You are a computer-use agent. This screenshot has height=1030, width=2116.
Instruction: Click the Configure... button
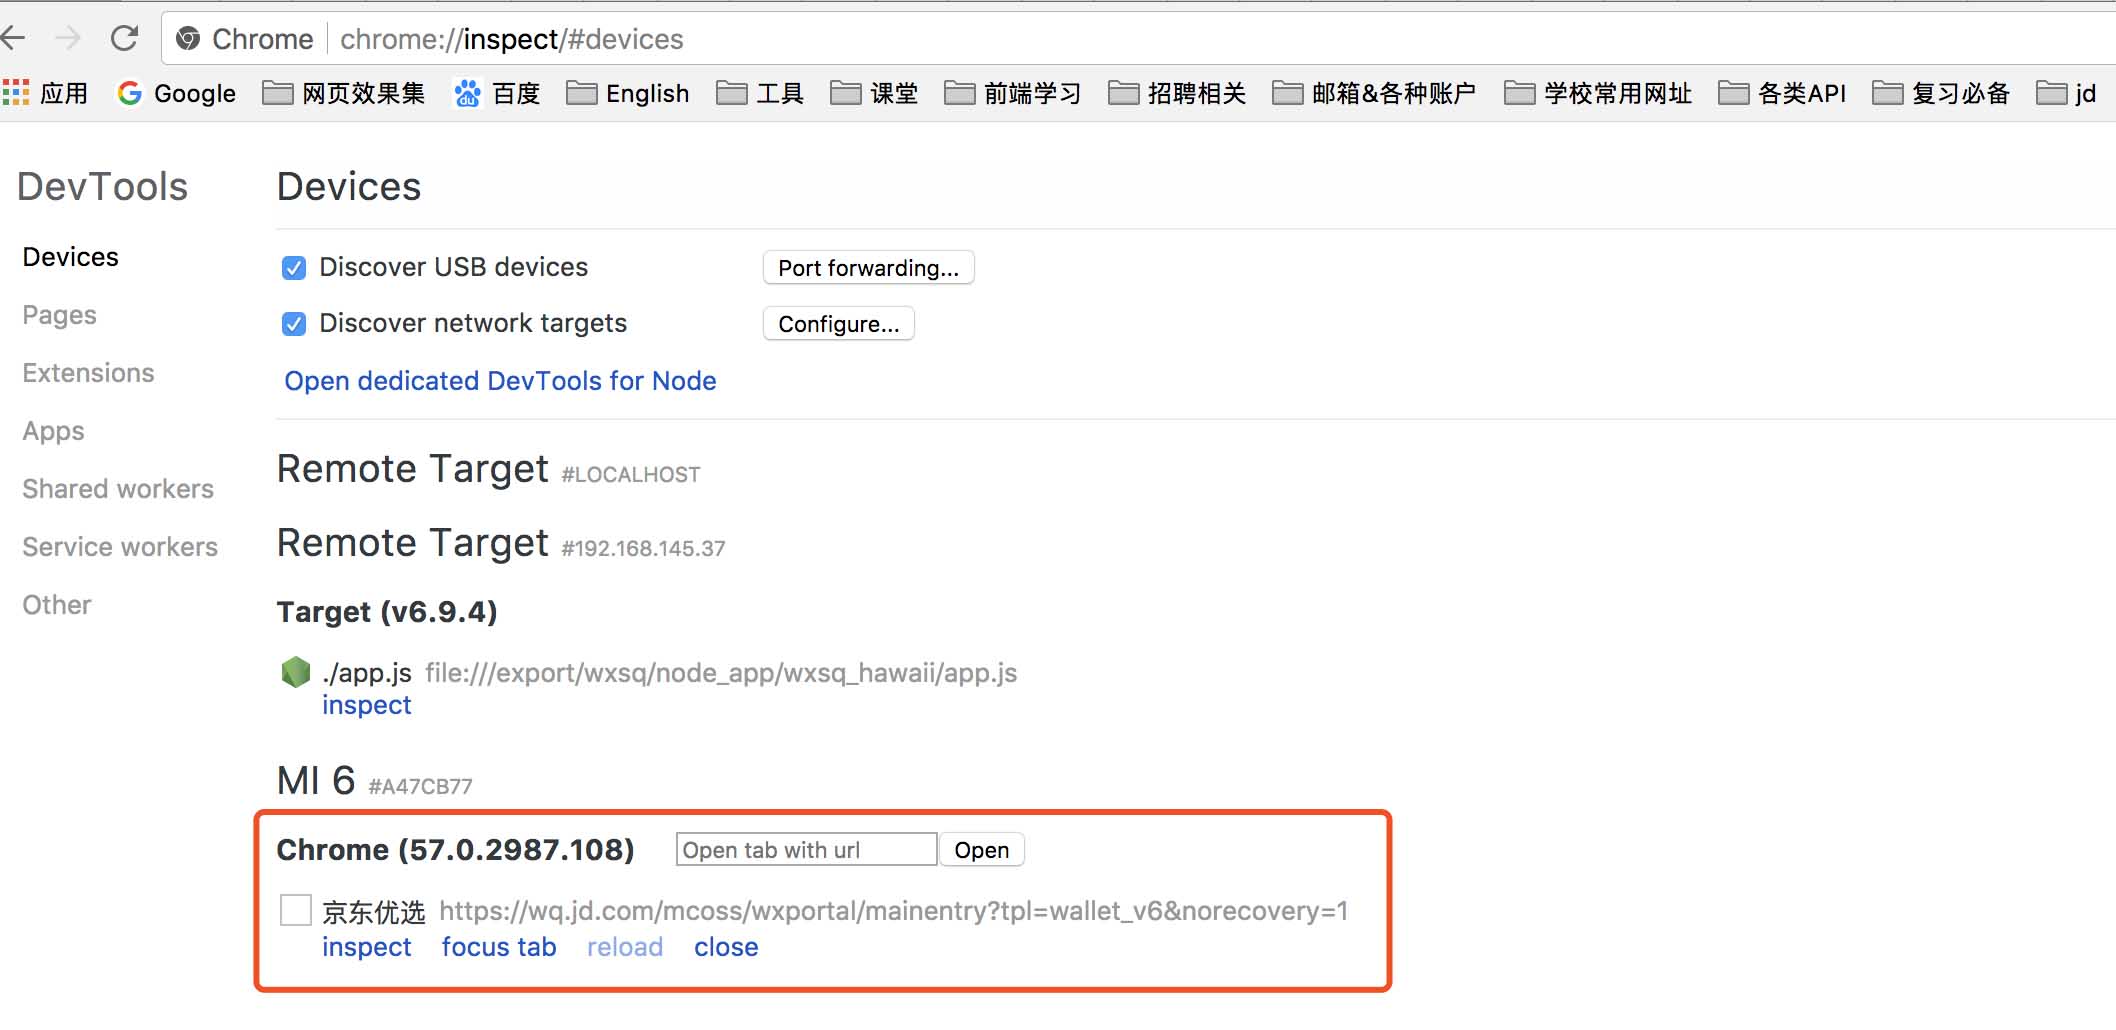[x=839, y=324]
